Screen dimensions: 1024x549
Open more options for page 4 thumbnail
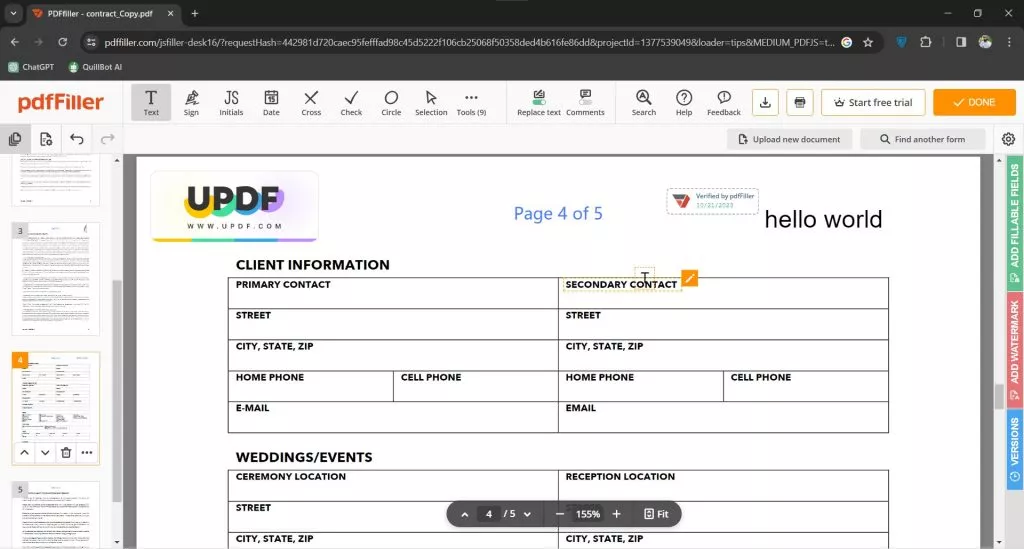coord(87,452)
